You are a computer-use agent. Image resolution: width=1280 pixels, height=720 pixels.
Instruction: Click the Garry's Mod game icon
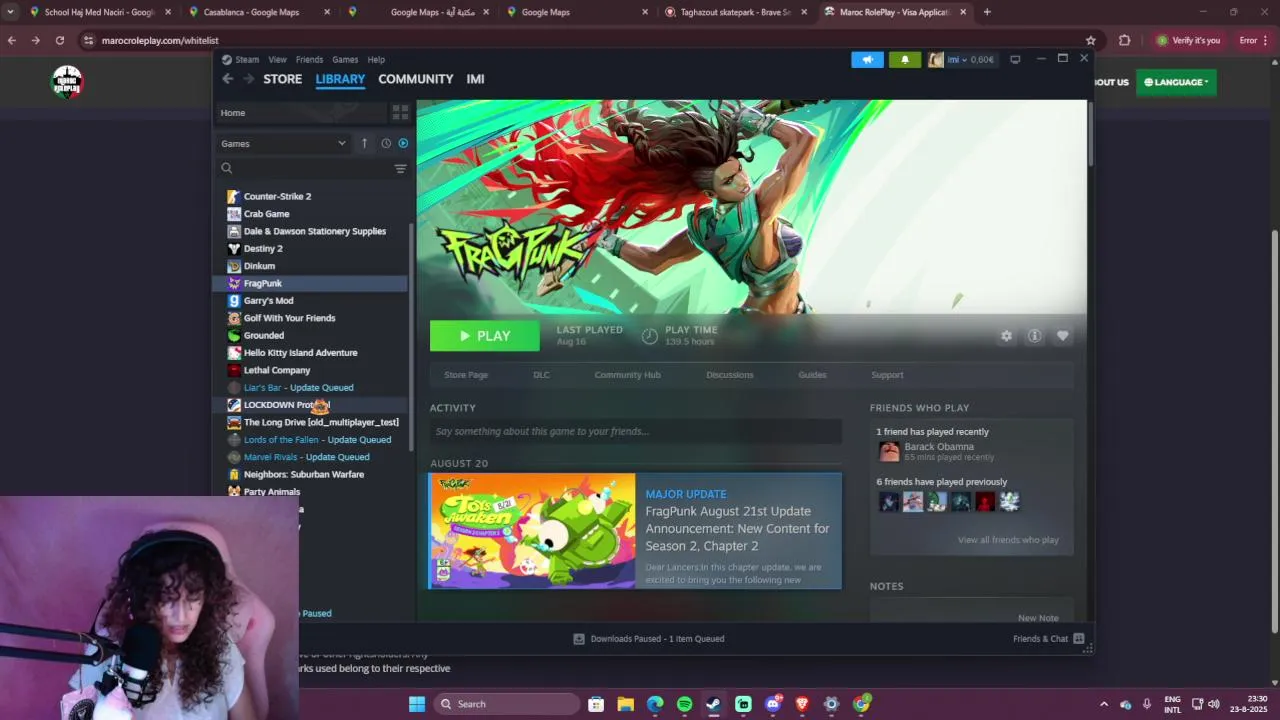[x=234, y=300]
